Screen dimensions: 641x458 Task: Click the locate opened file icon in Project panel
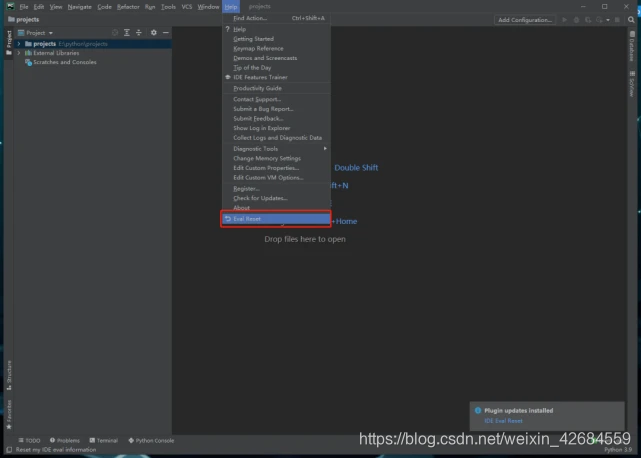[x=115, y=33]
